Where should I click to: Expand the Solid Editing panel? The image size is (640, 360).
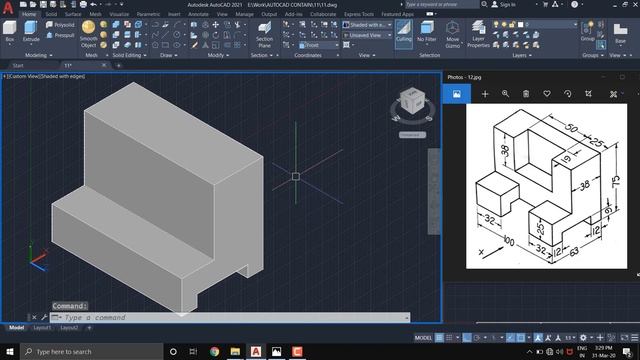pyautogui.click(x=129, y=55)
